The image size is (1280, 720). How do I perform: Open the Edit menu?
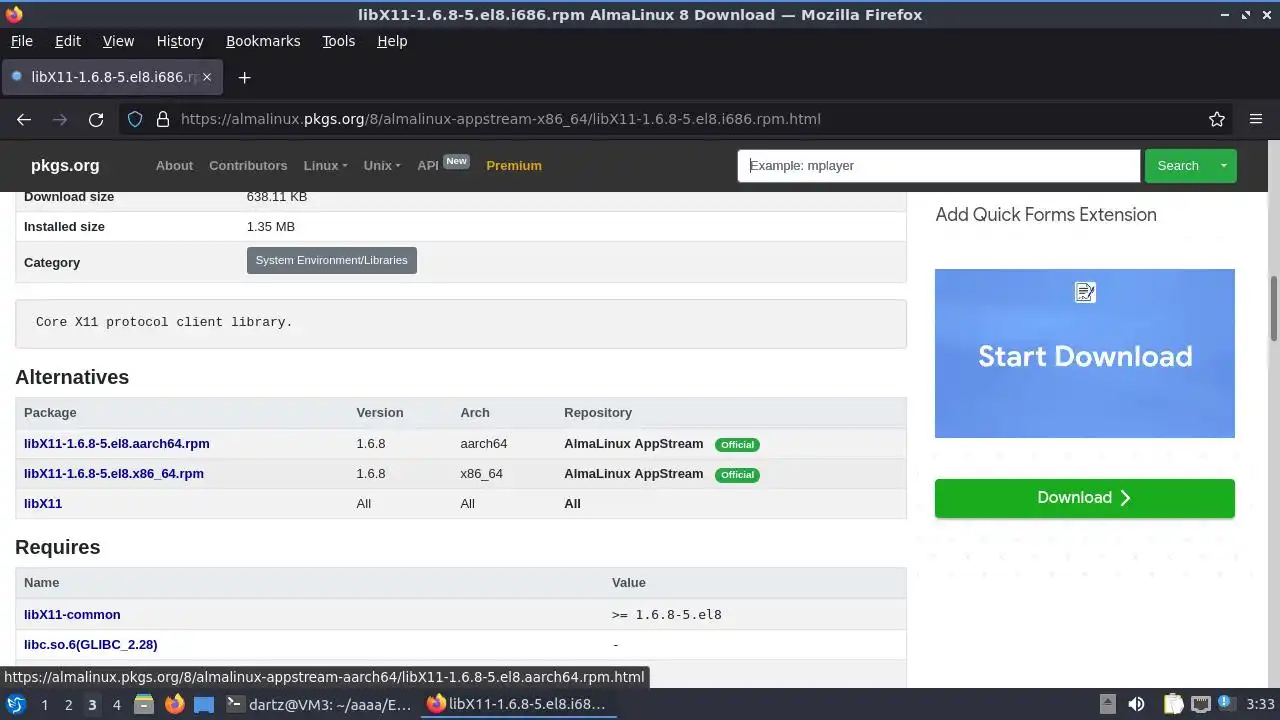(67, 41)
